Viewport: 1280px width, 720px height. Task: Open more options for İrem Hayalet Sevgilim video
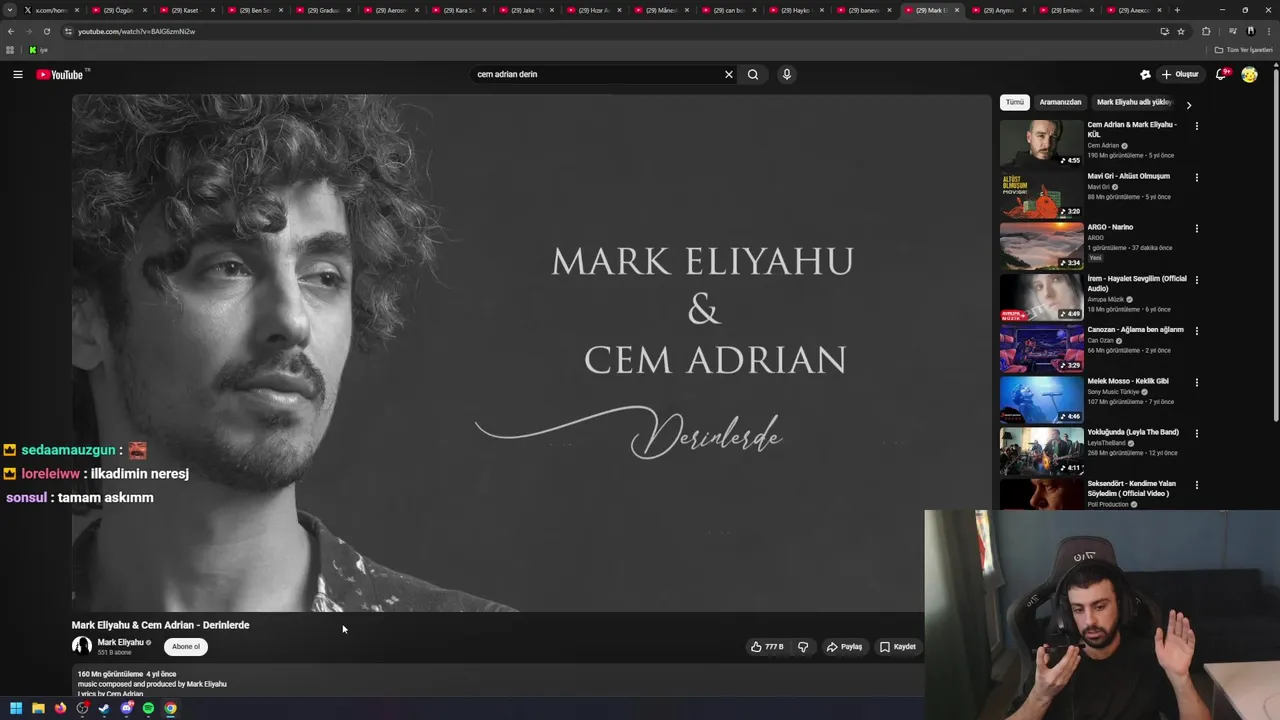coord(1196,280)
